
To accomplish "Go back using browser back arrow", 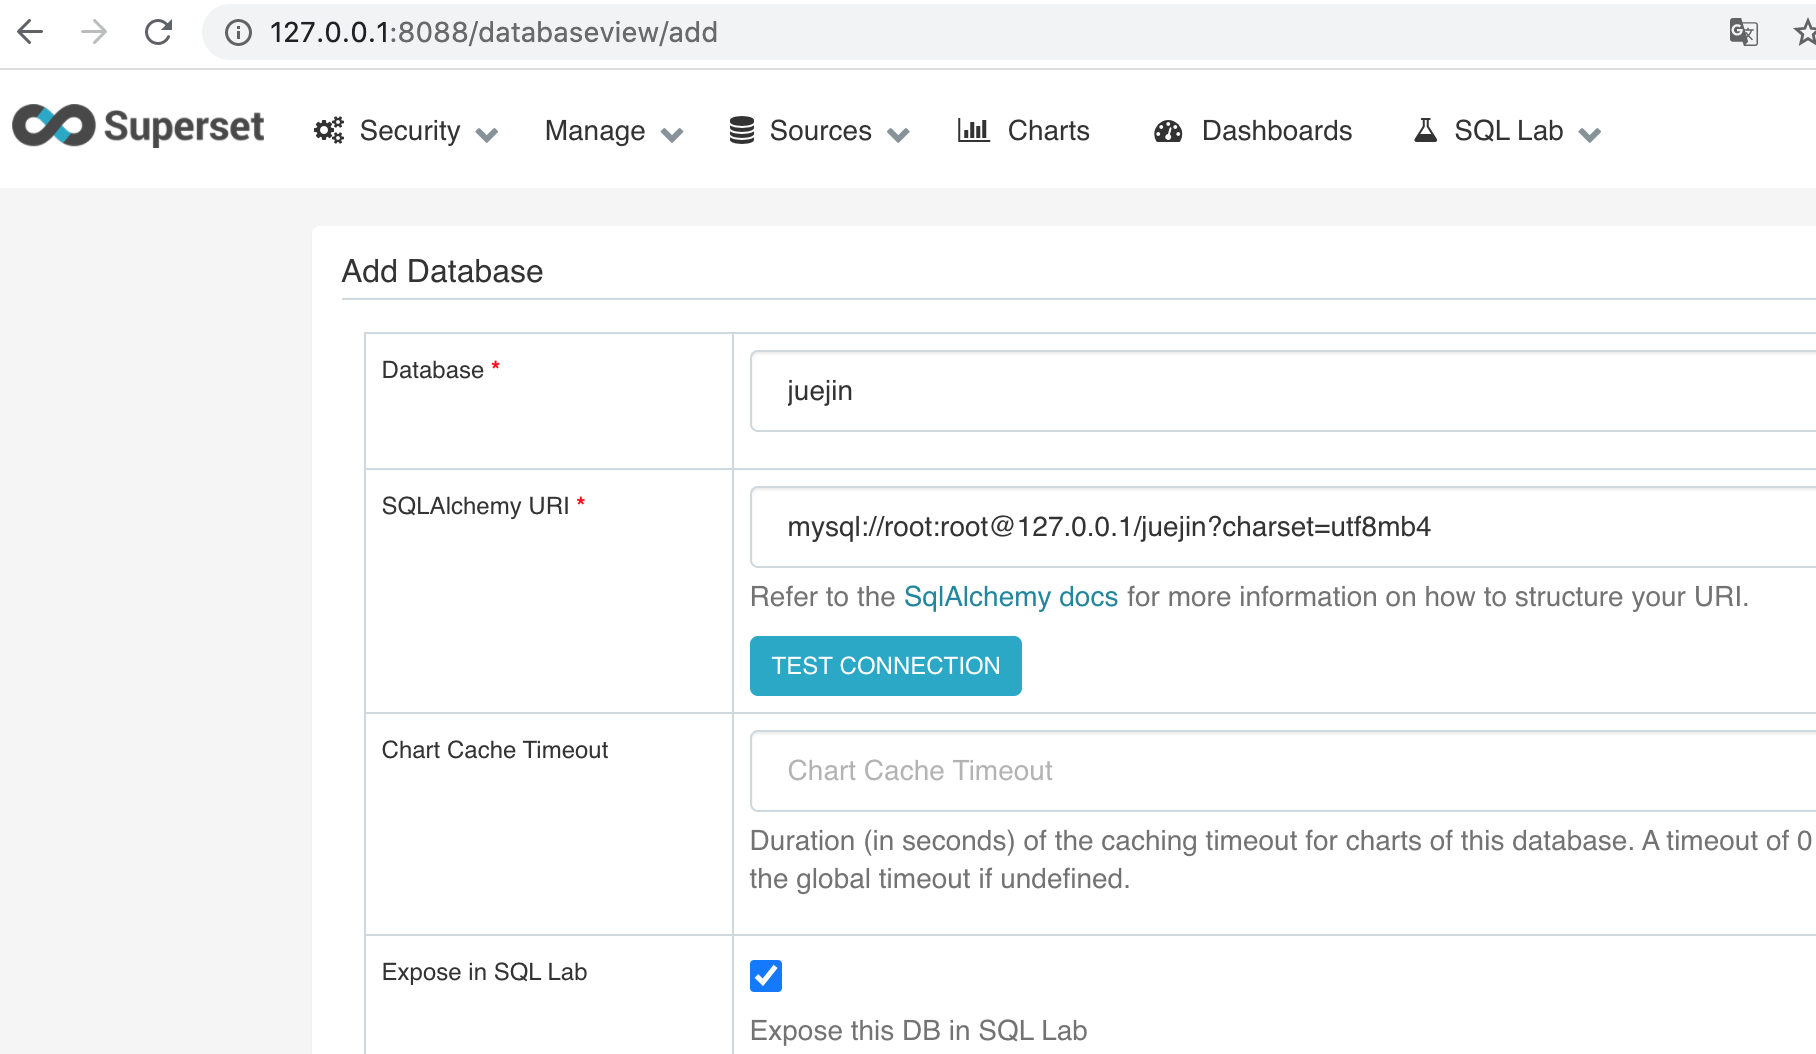I will (x=31, y=33).
